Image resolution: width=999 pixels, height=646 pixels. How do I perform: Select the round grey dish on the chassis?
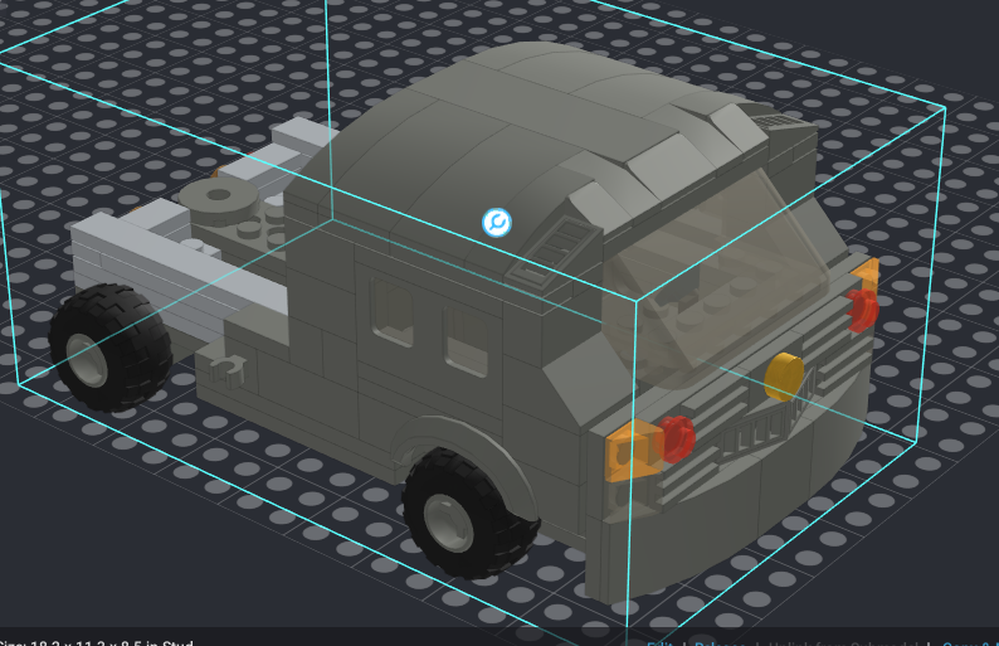220,200
